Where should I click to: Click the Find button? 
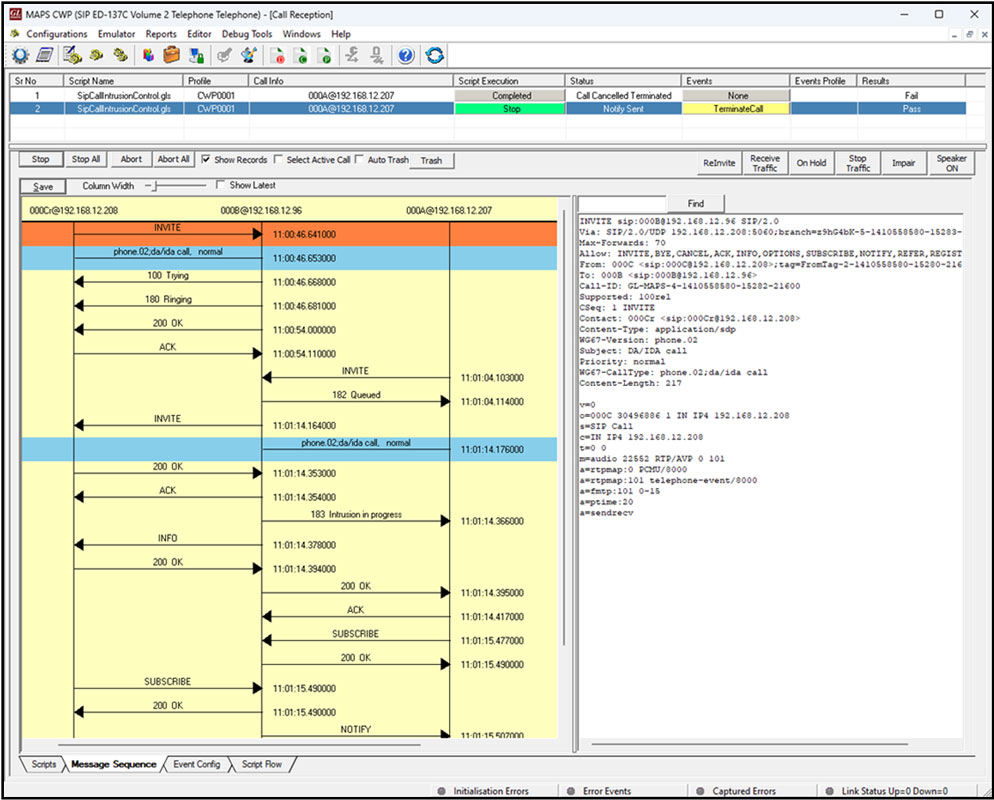(695, 203)
